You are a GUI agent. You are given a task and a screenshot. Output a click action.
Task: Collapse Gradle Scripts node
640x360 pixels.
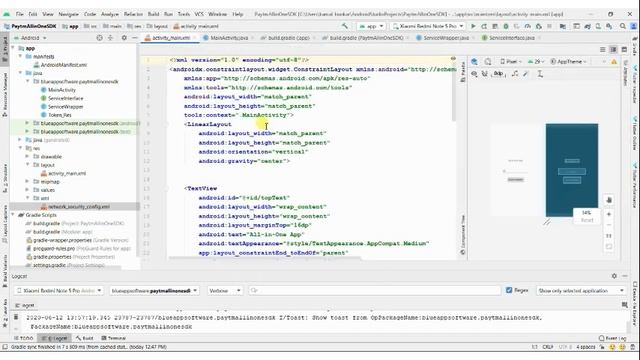13,215
